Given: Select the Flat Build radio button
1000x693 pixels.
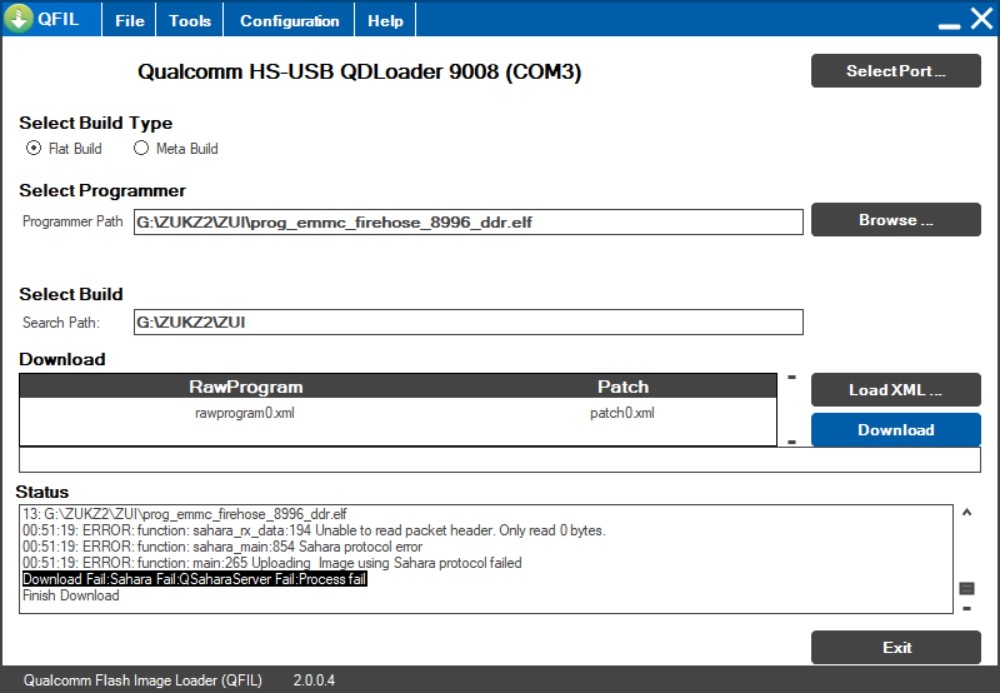Looking at the screenshot, I should coord(33,148).
